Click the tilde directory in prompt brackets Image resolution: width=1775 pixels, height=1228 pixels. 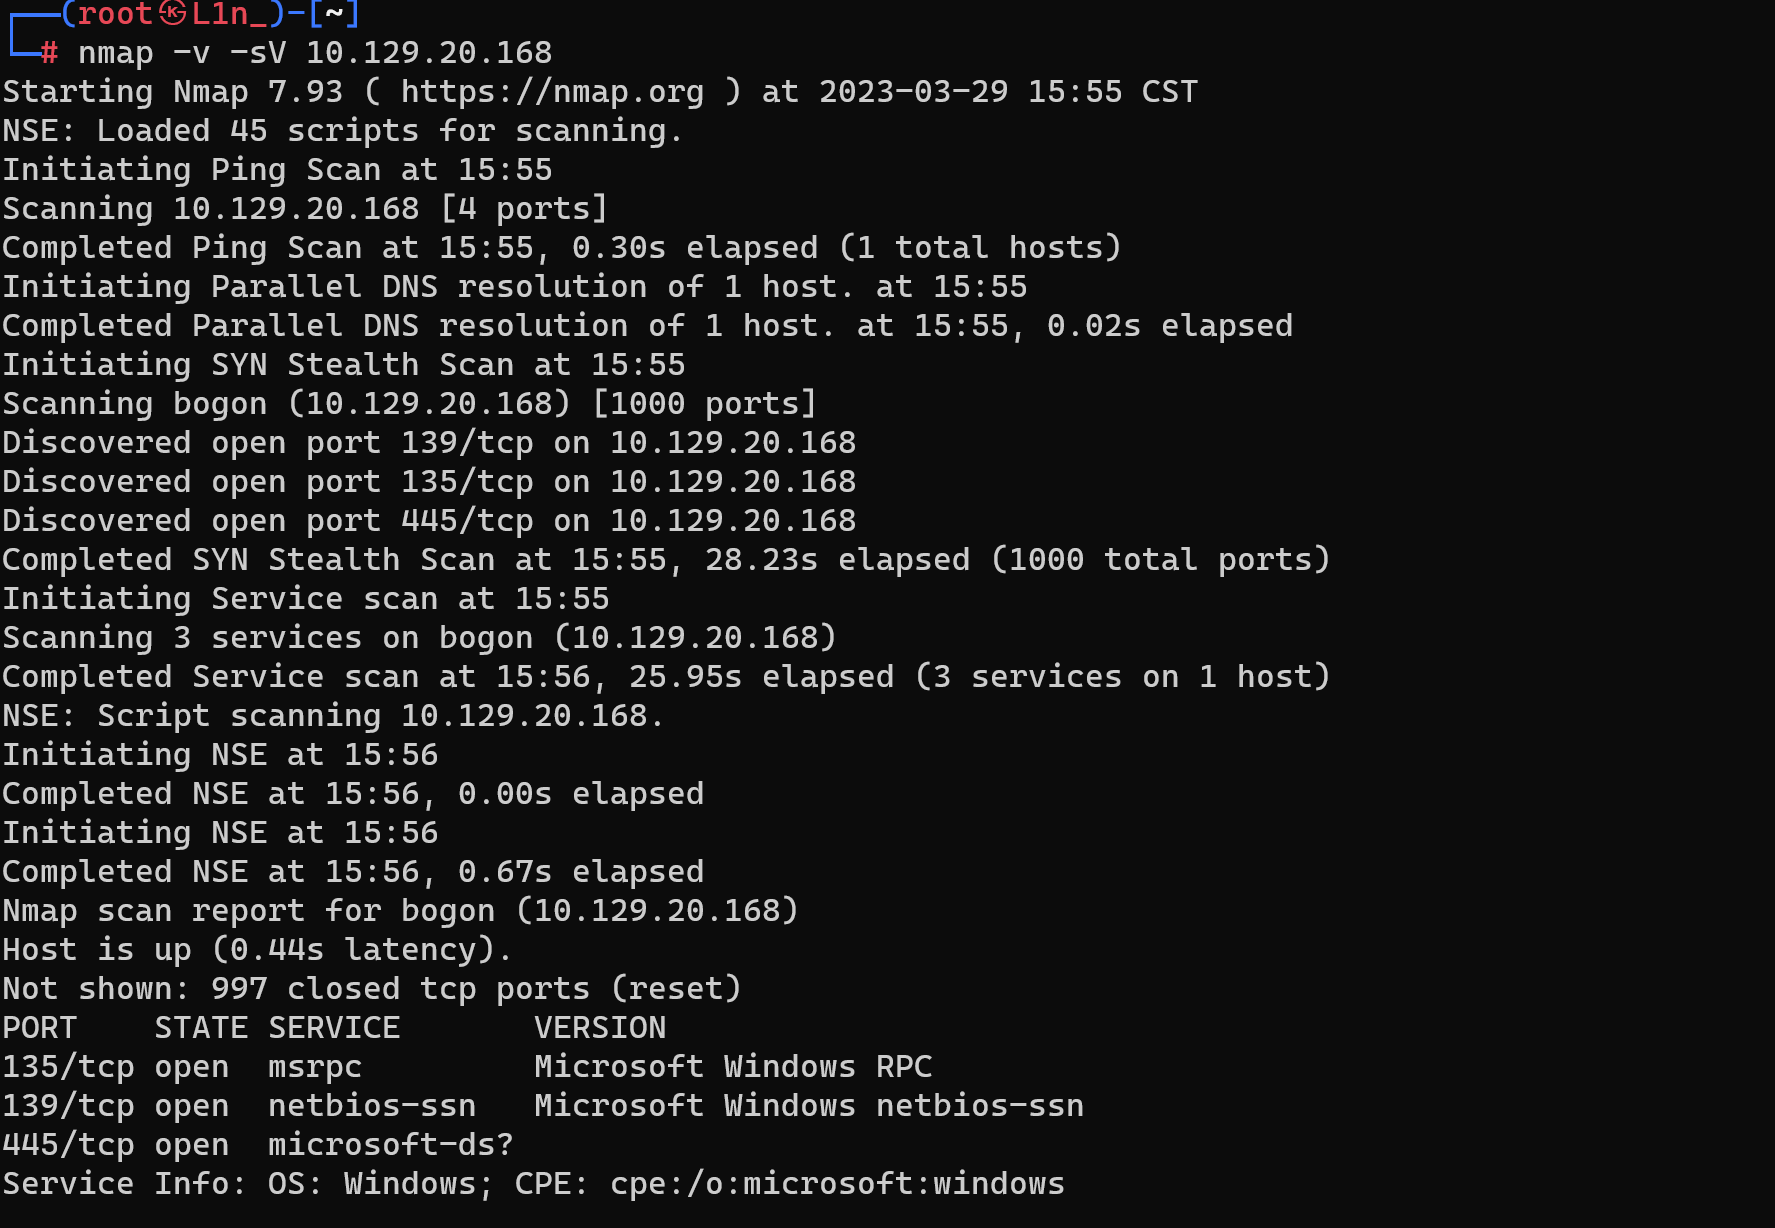click(334, 14)
